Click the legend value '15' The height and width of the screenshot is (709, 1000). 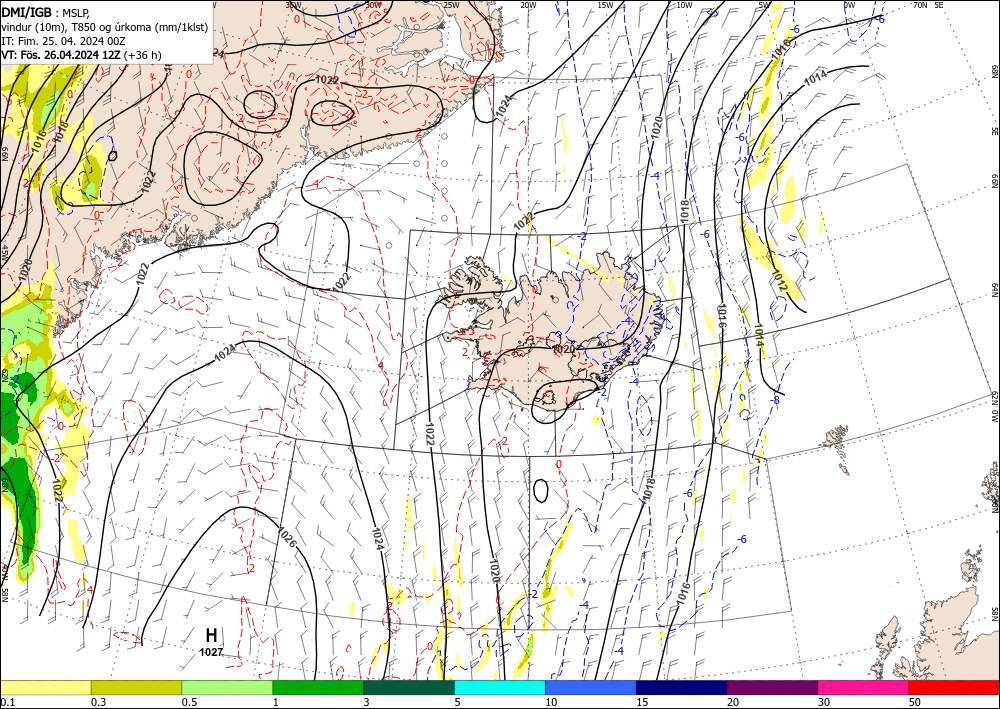click(642, 702)
